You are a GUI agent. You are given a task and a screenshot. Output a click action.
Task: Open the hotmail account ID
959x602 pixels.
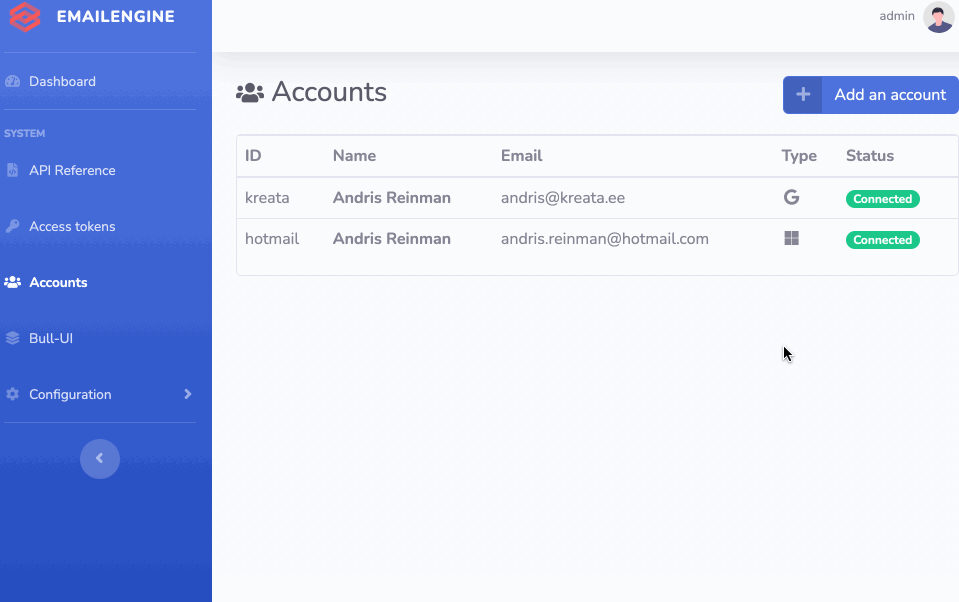[272, 239]
